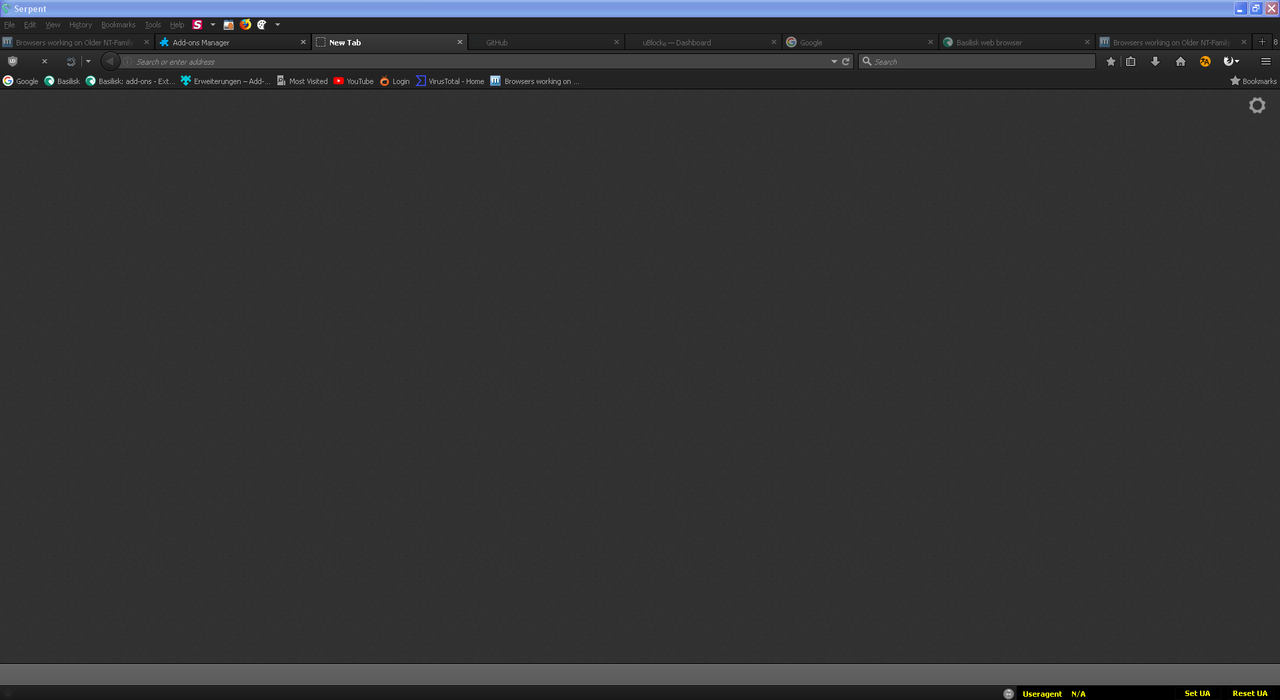
Task: Show bookmarks list clipboard icon
Action: (x=1131, y=61)
